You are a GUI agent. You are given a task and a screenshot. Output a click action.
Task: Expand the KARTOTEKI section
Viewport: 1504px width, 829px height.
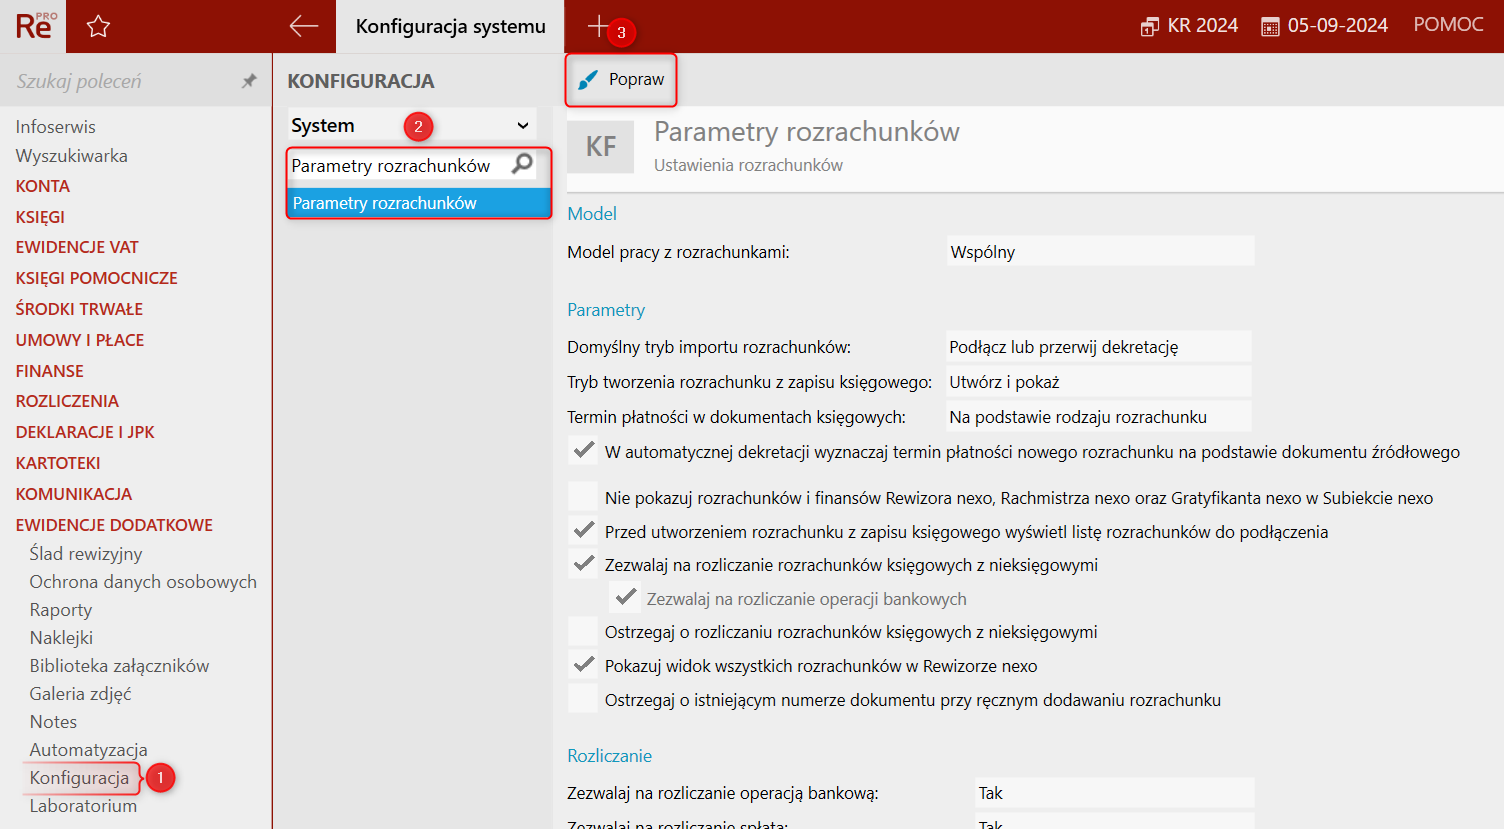tap(58, 463)
